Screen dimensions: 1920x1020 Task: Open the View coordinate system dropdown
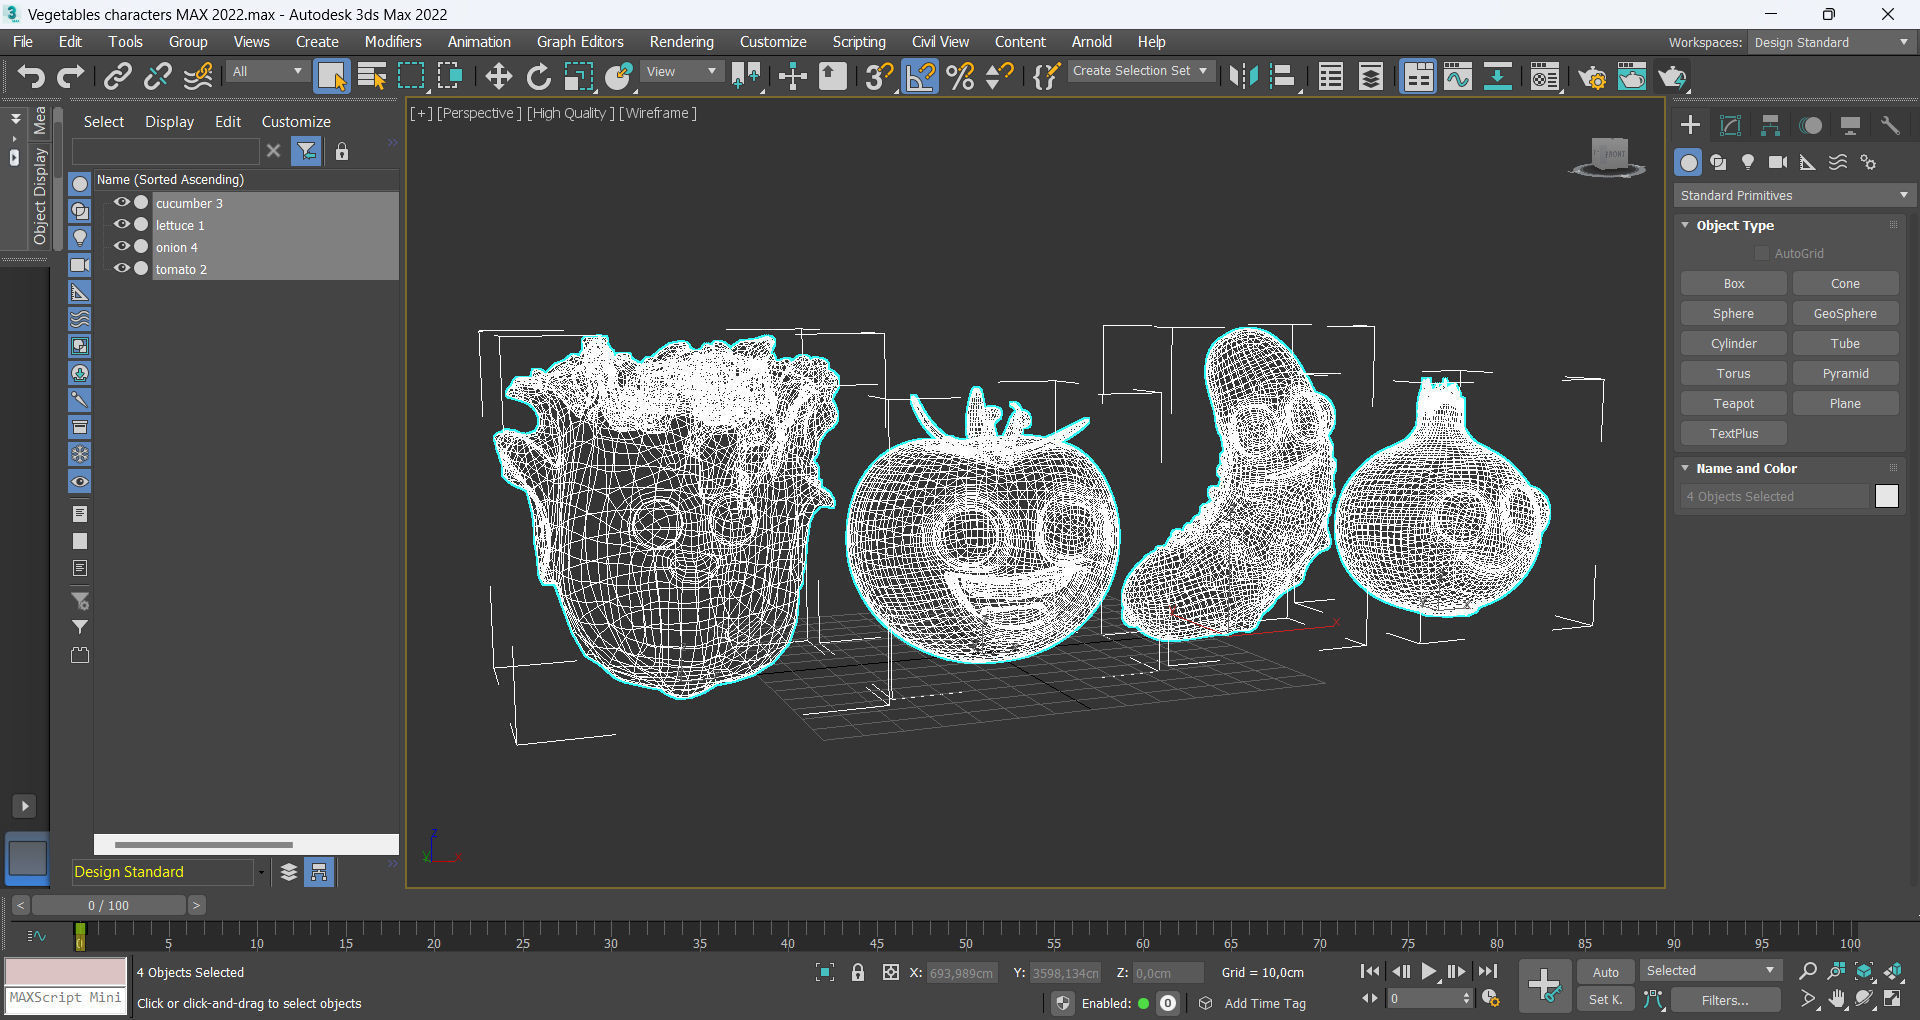click(681, 71)
